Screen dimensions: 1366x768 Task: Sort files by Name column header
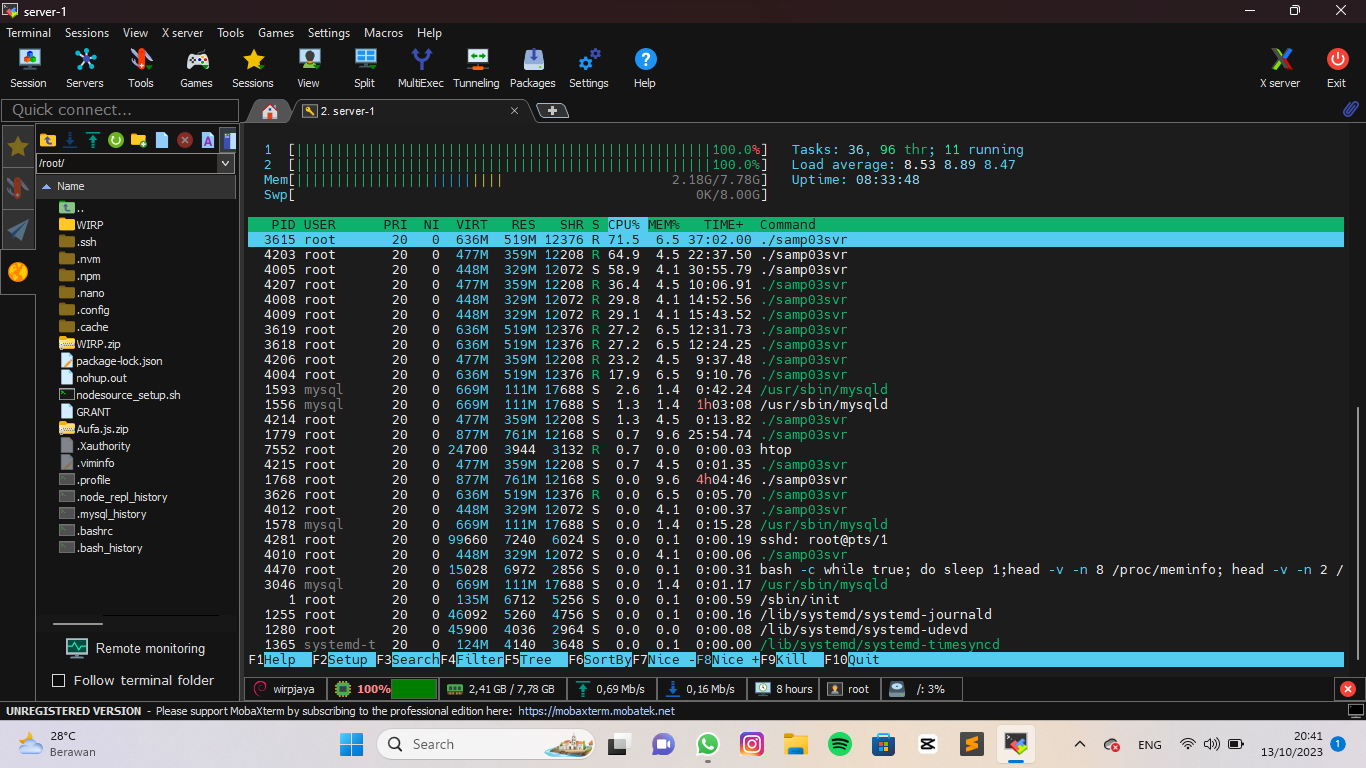(70, 186)
